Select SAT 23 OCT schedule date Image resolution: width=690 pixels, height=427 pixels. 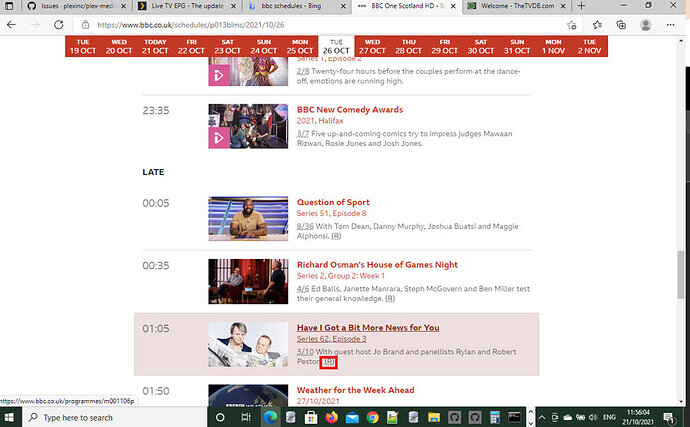tap(228, 46)
